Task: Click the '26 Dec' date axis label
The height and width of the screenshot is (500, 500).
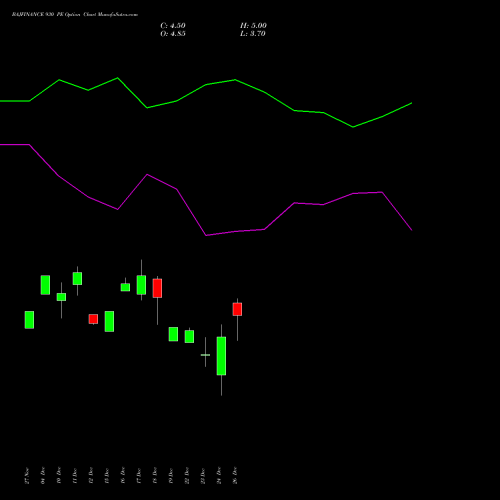Action: (235, 476)
